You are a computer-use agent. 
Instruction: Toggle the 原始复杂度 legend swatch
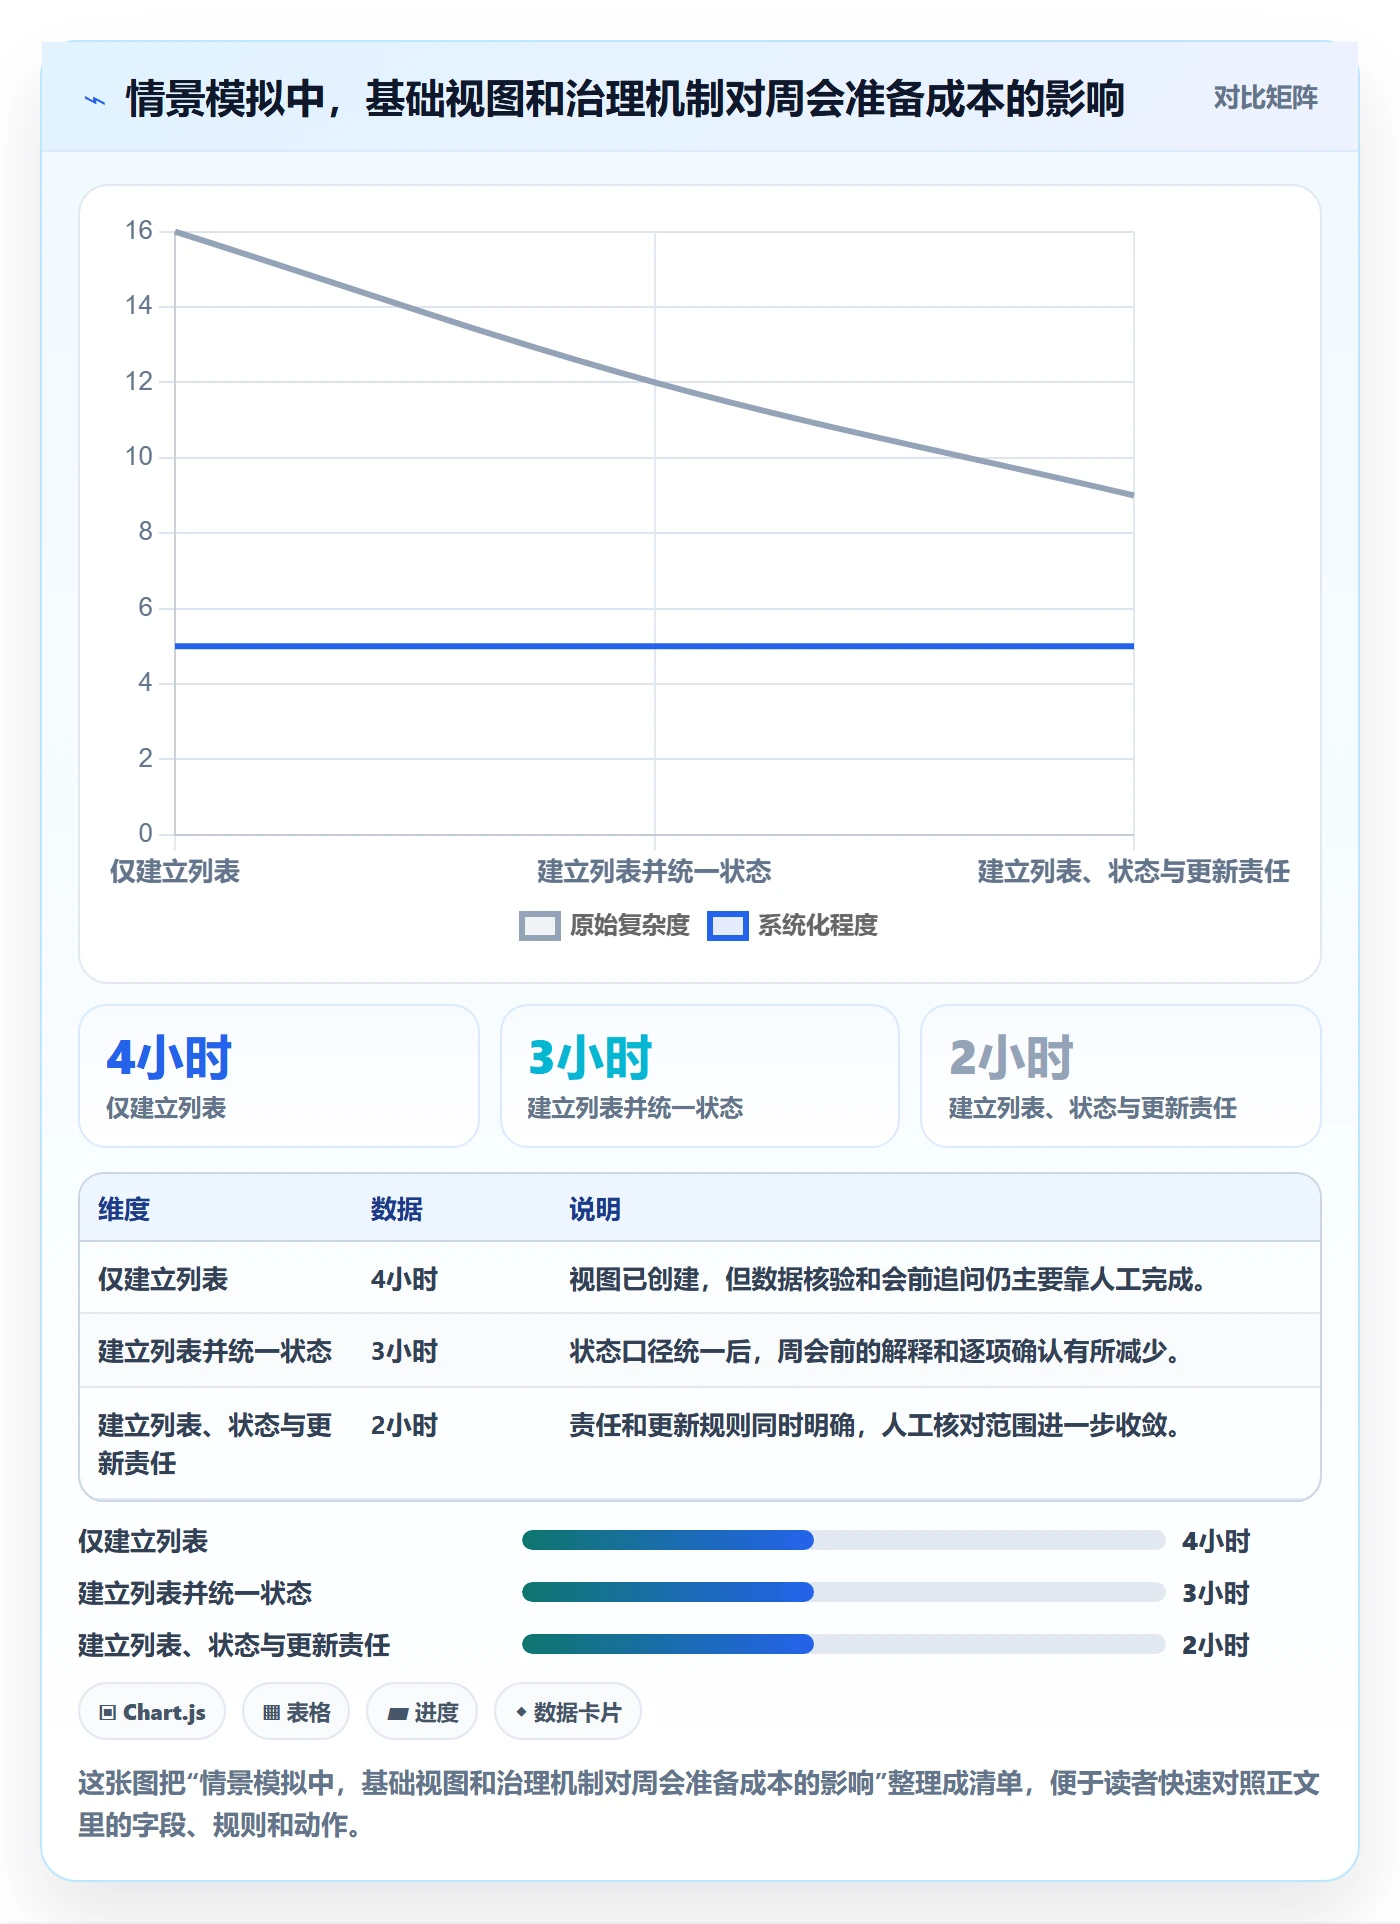tap(540, 926)
